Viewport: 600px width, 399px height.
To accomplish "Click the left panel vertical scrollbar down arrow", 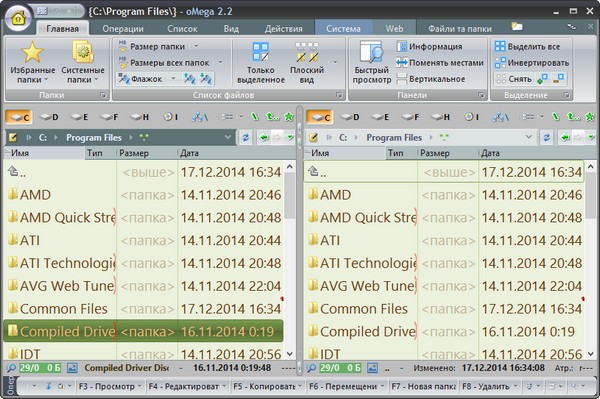I will click(x=290, y=354).
